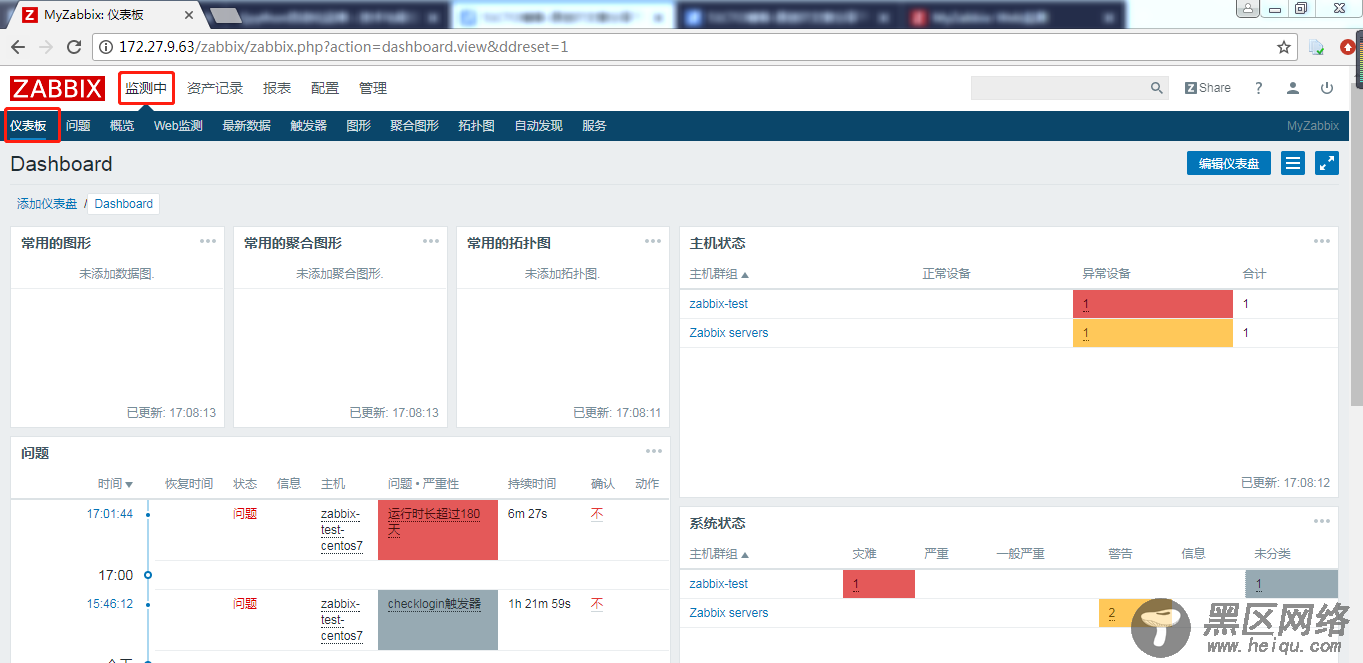The height and width of the screenshot is (663, 1363).
Task: Open Zabbix servers in 系统状态 table
Action: (729, 613)
